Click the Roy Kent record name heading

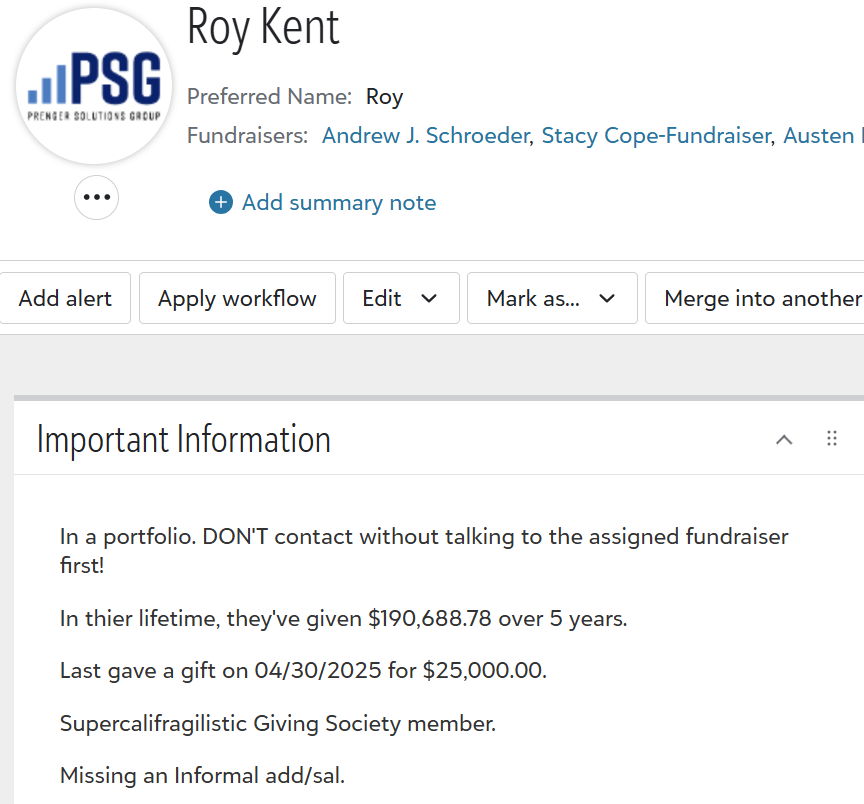263,27
